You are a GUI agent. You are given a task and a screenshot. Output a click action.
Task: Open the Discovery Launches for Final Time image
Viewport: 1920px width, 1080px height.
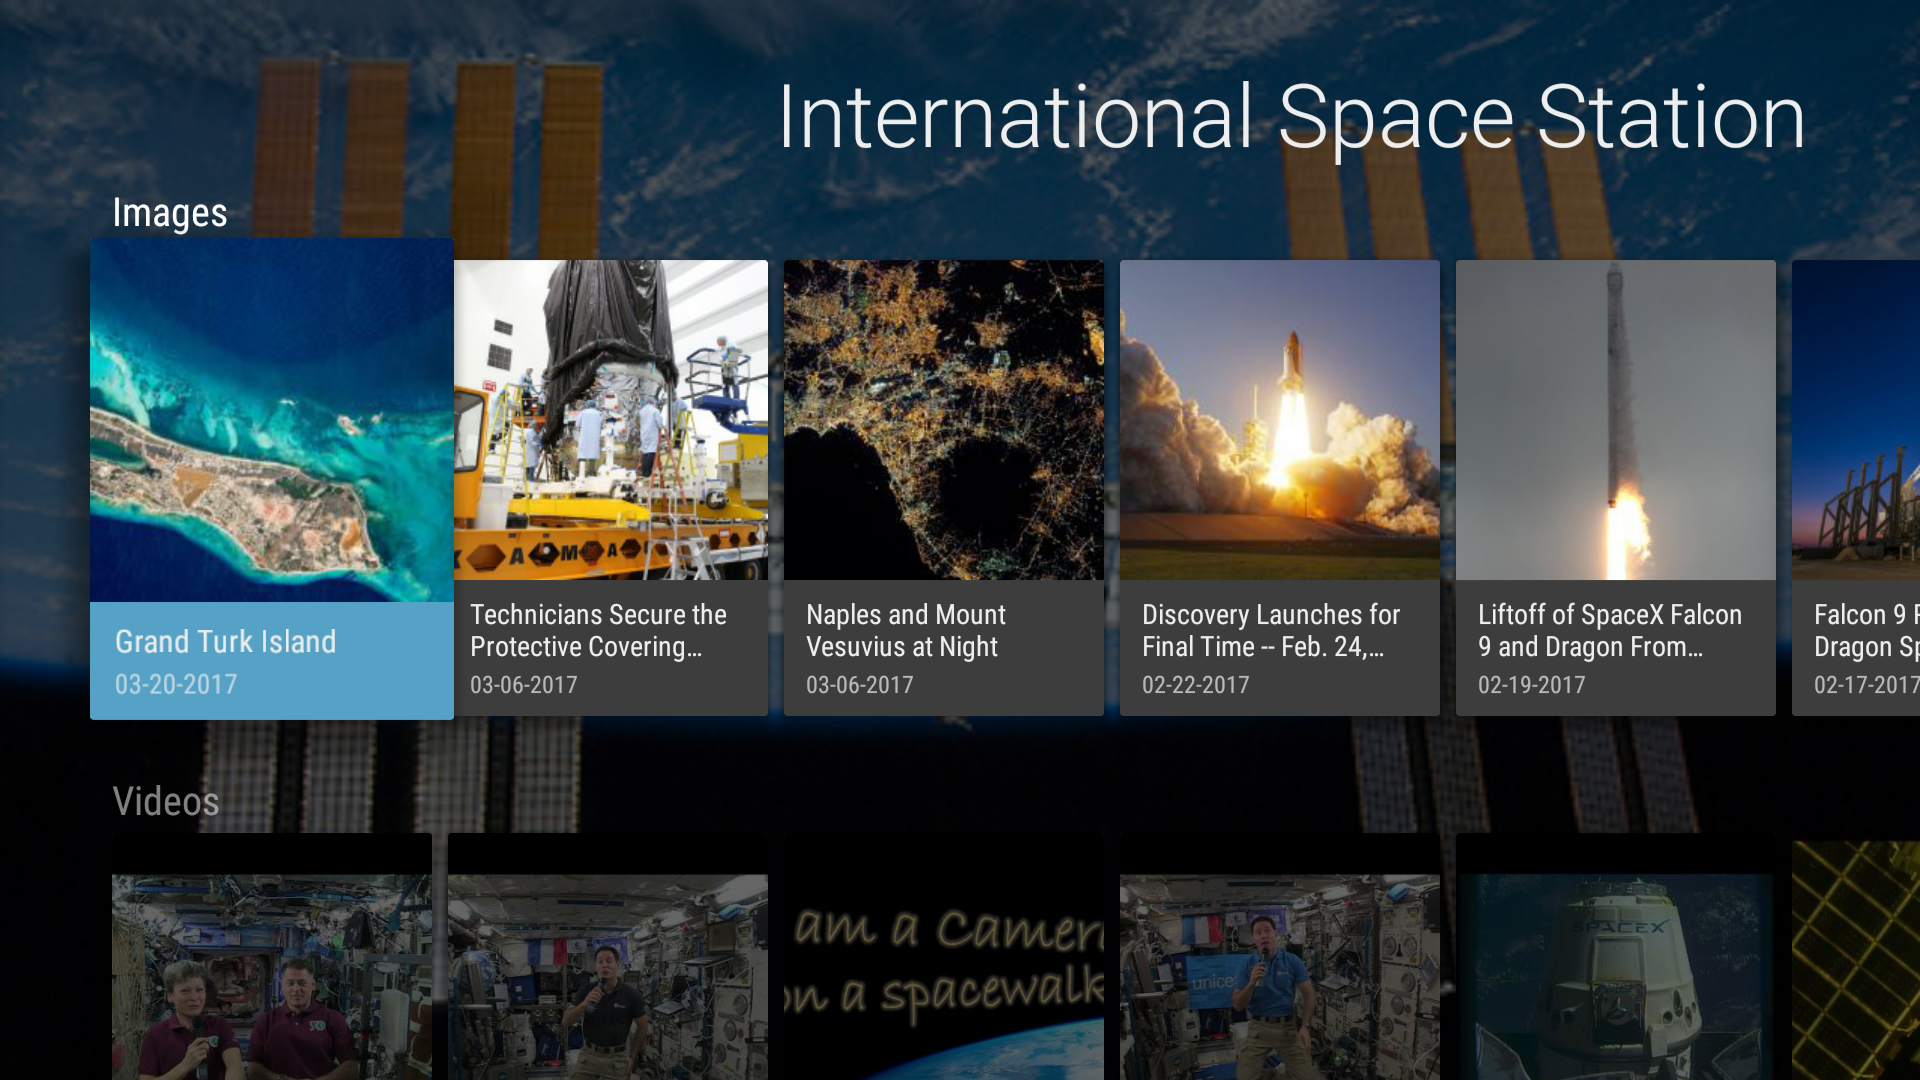pyautogui.click(x=1279, y=420)
